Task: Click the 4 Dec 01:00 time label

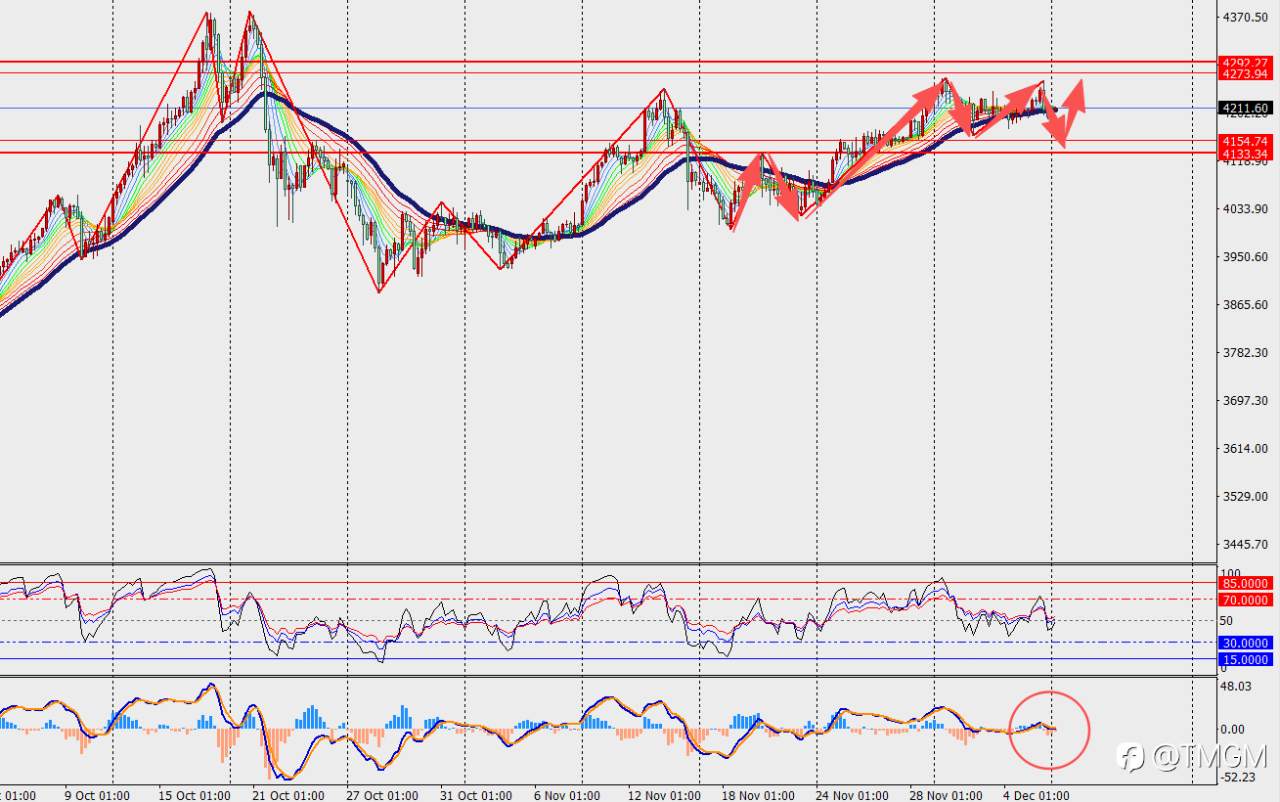Action: click(1036, 796)
